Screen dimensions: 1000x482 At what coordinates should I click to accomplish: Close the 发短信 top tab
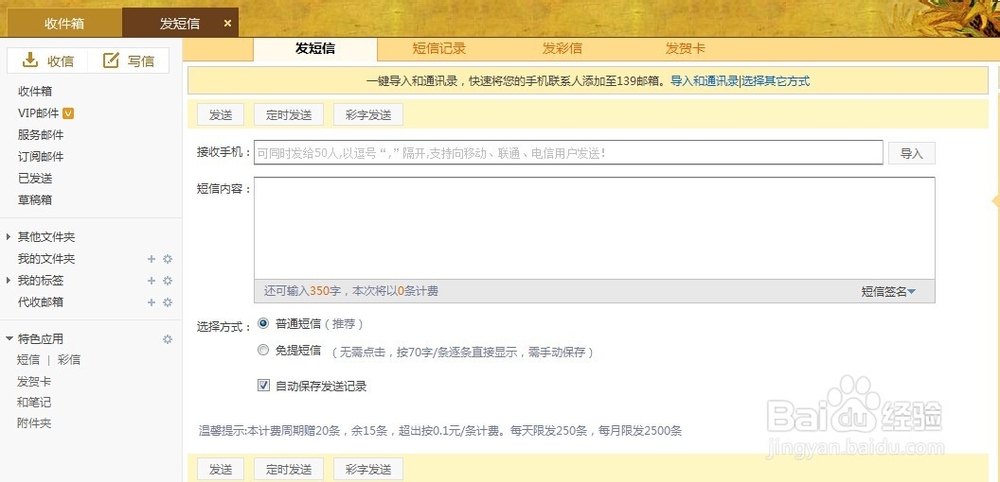228,24
